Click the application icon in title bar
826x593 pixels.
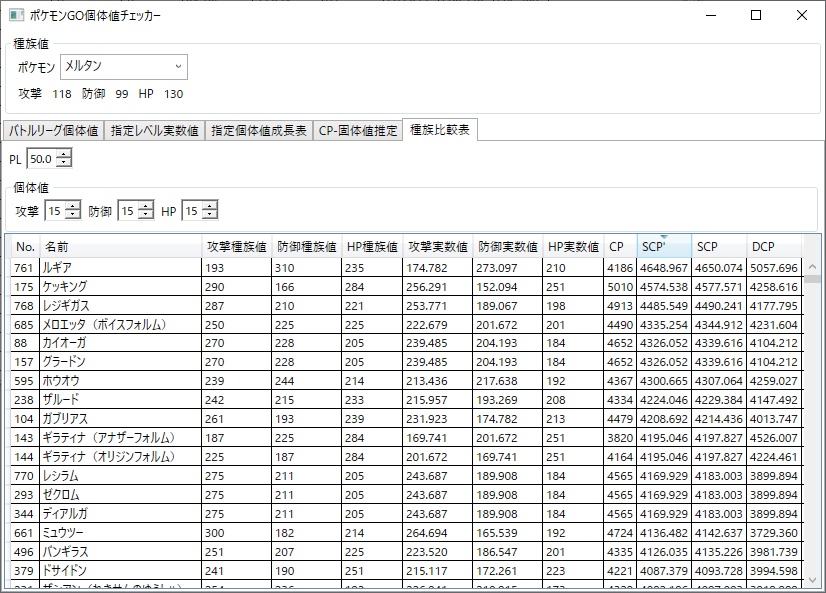pyautogui.click(x=16, y=15)
